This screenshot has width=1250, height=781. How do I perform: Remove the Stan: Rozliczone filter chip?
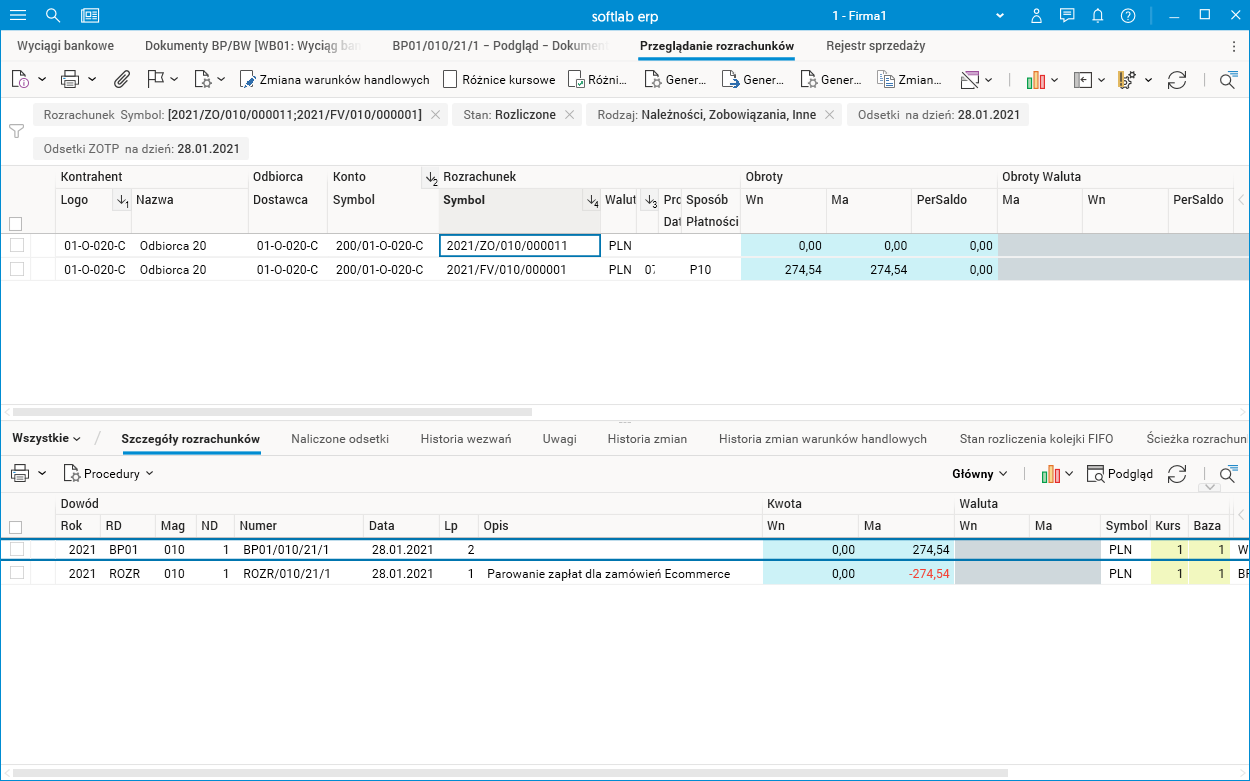tap(569, 115)
